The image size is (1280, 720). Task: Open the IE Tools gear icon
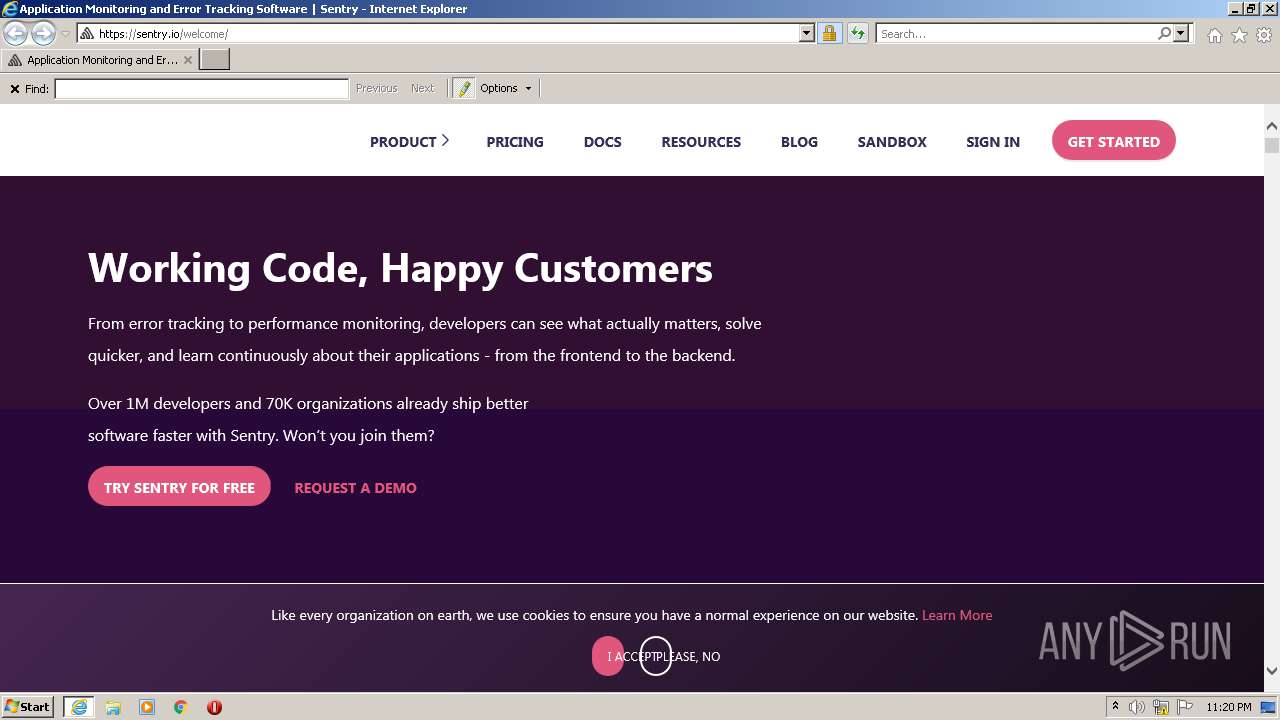click(x=1264, y=35)
